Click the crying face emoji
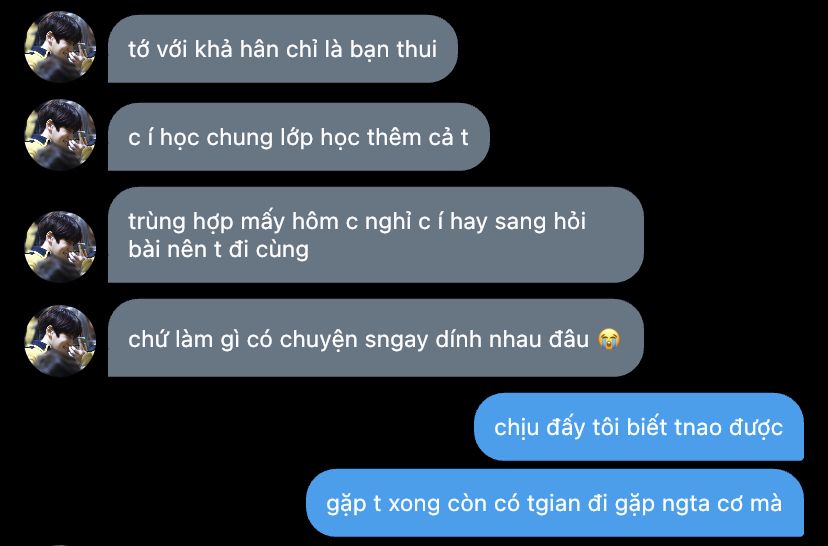Screen dimensions: 828x546 click(x=609, y=339)
